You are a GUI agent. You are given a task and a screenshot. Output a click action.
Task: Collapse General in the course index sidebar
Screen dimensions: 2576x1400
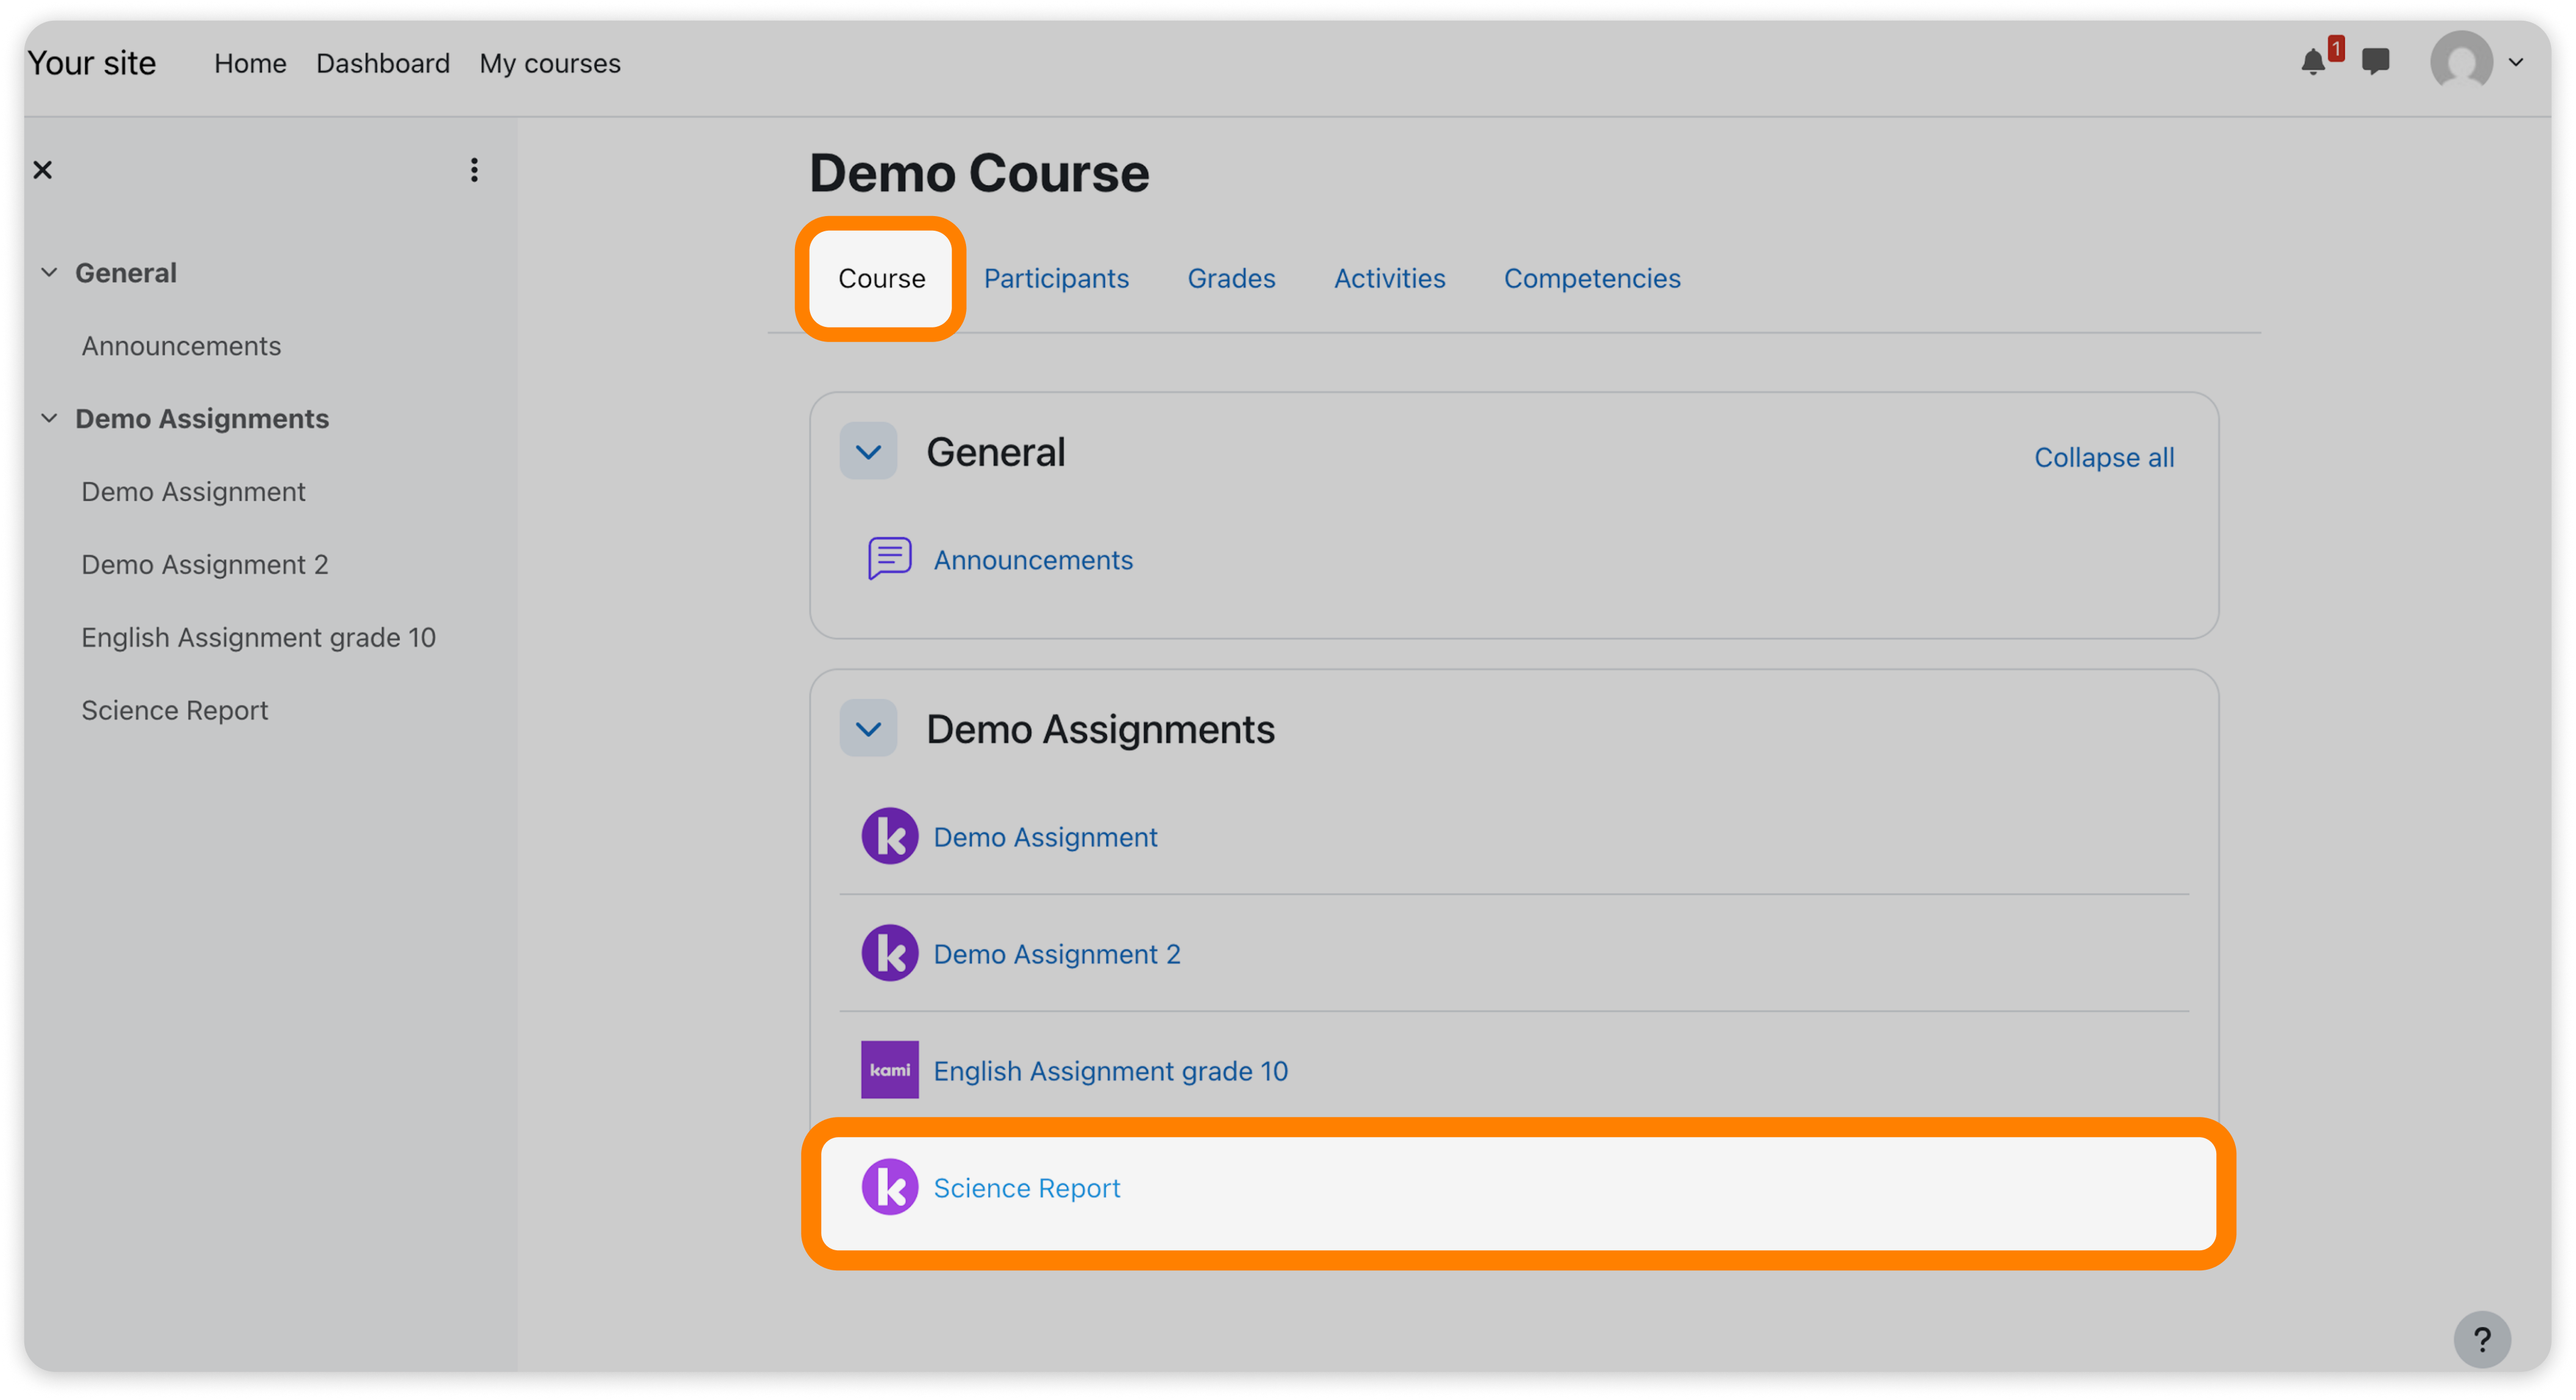(x=49, y=273)
